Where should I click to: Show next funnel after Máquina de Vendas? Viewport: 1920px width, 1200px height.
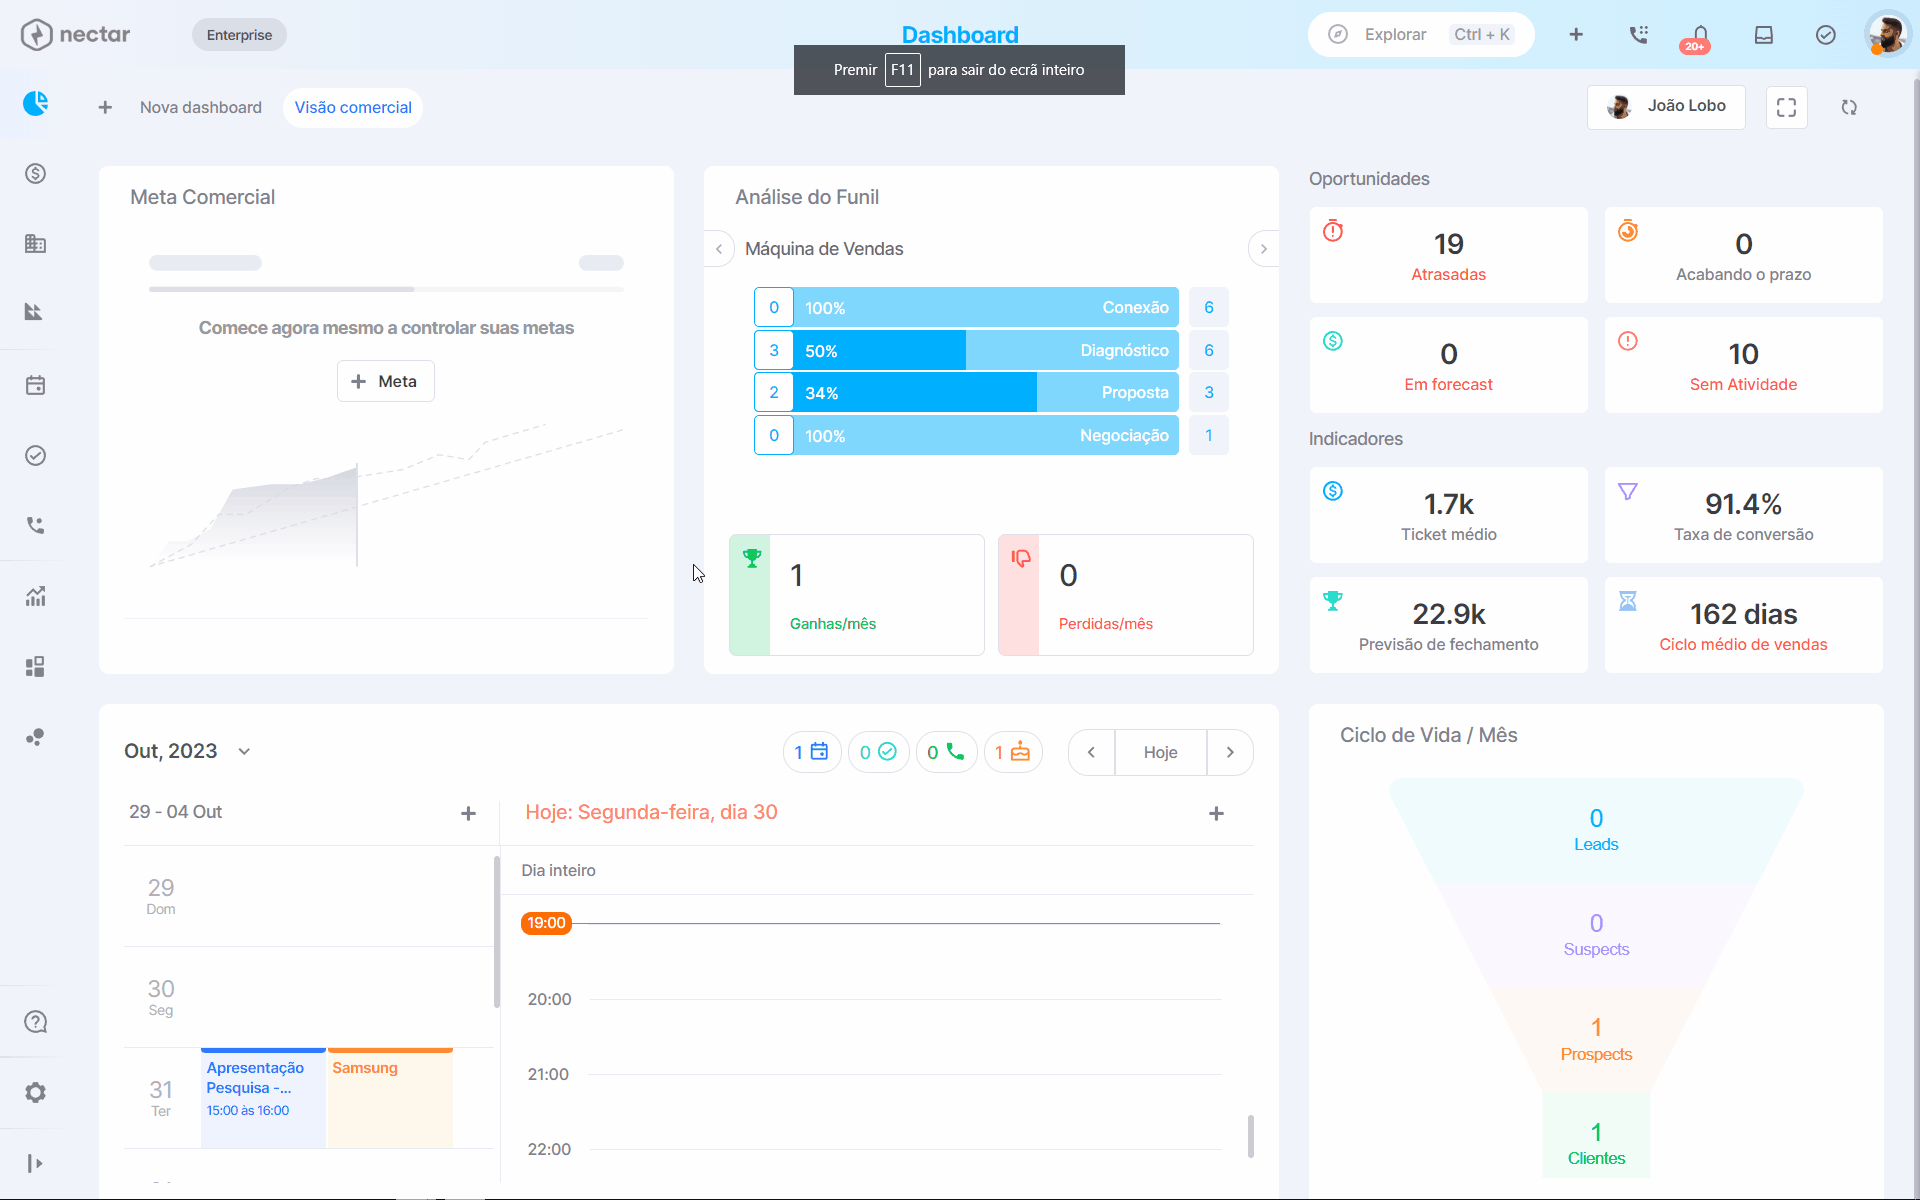[x=1263, y=249]
